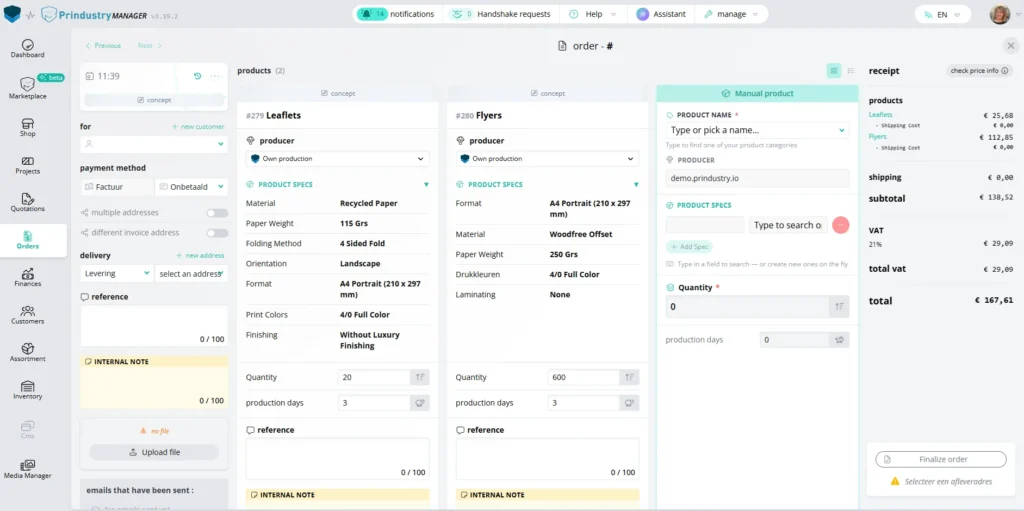This screenshot has width=1024, height=511.
Task: Open the Help menu
Action: [592, 14]
